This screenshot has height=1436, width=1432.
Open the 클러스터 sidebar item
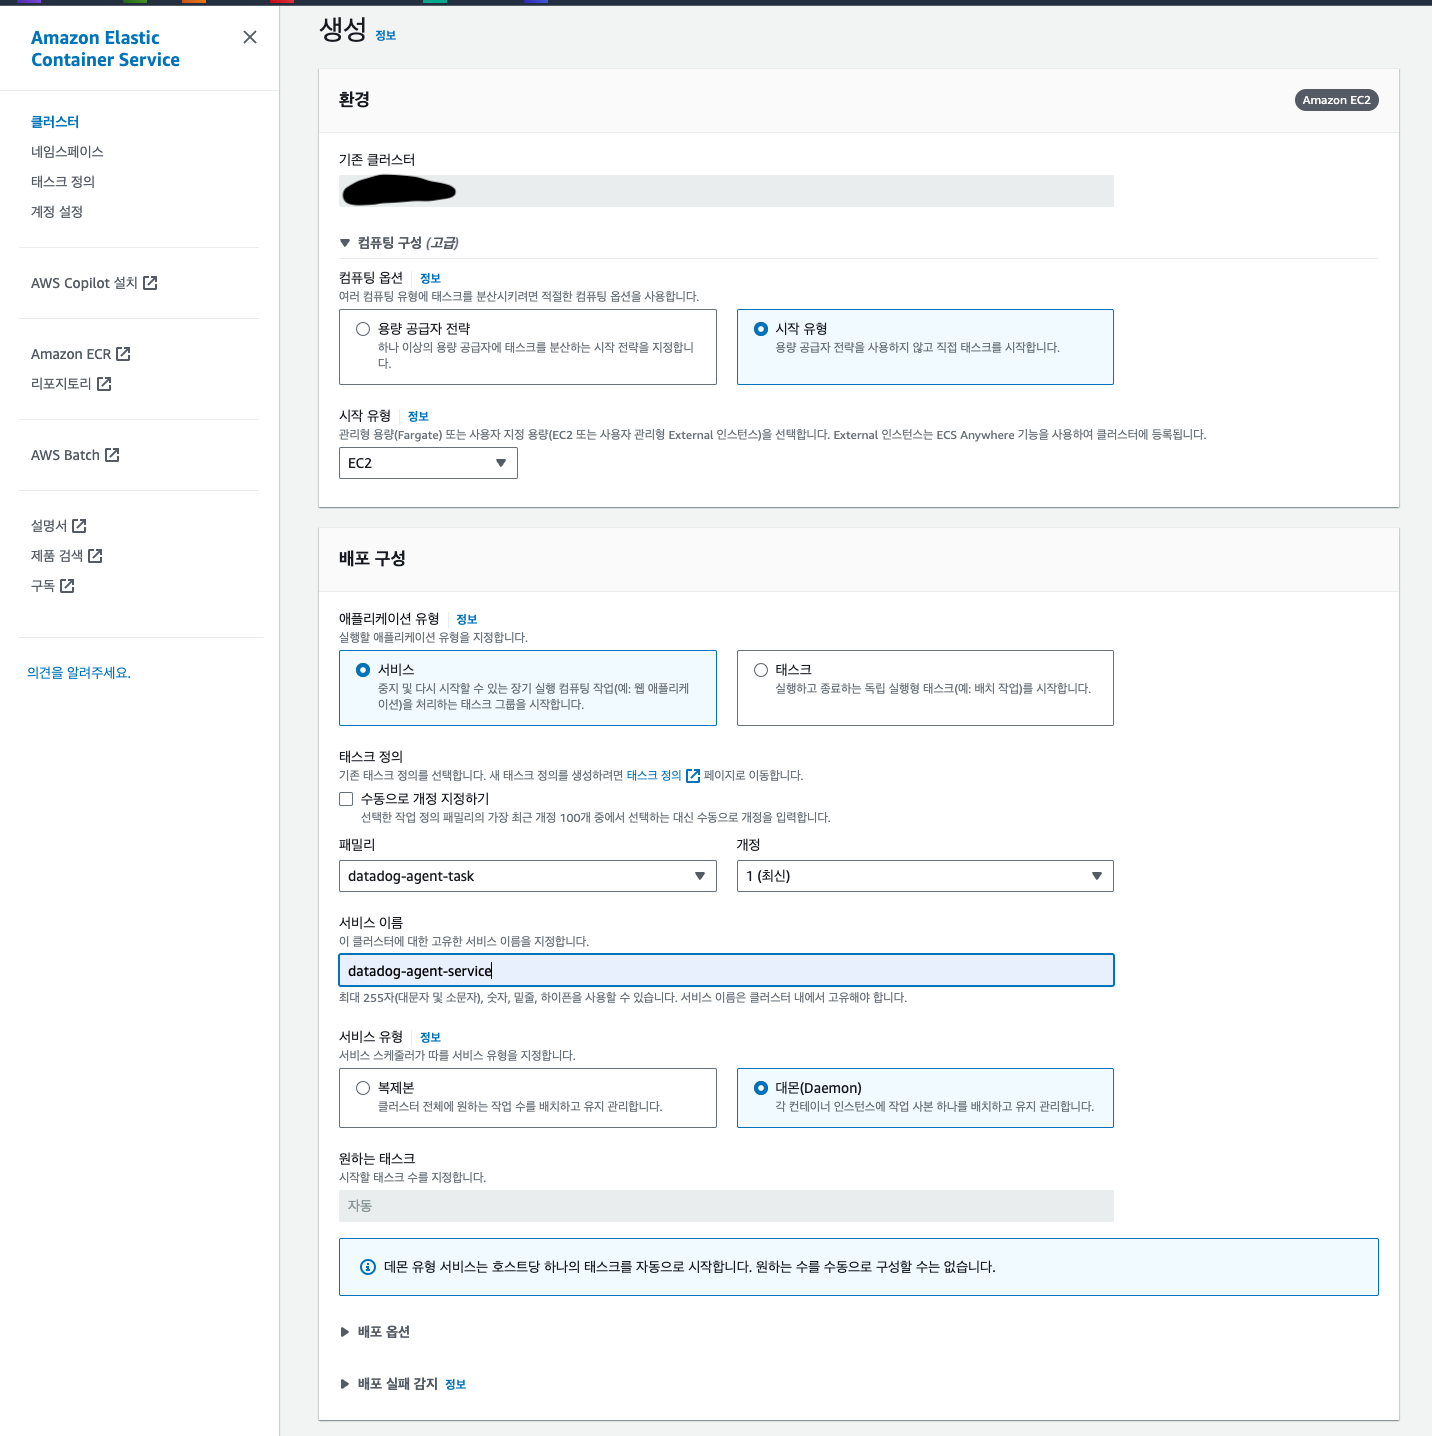55,121
